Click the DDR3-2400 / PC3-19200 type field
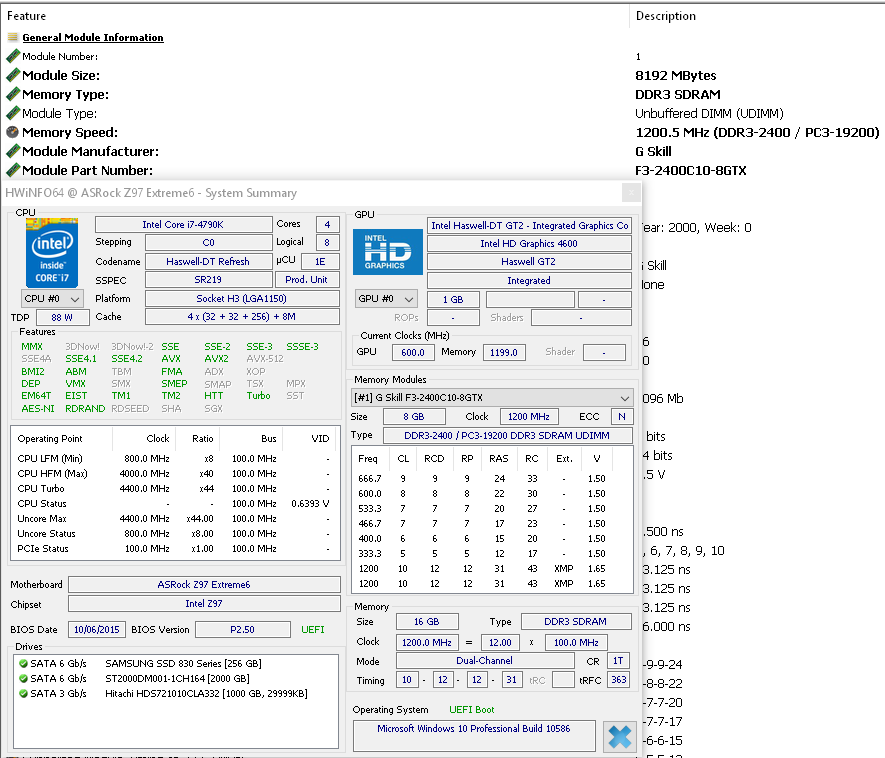Viewport: 885px width, 758px height. (507, 436)
